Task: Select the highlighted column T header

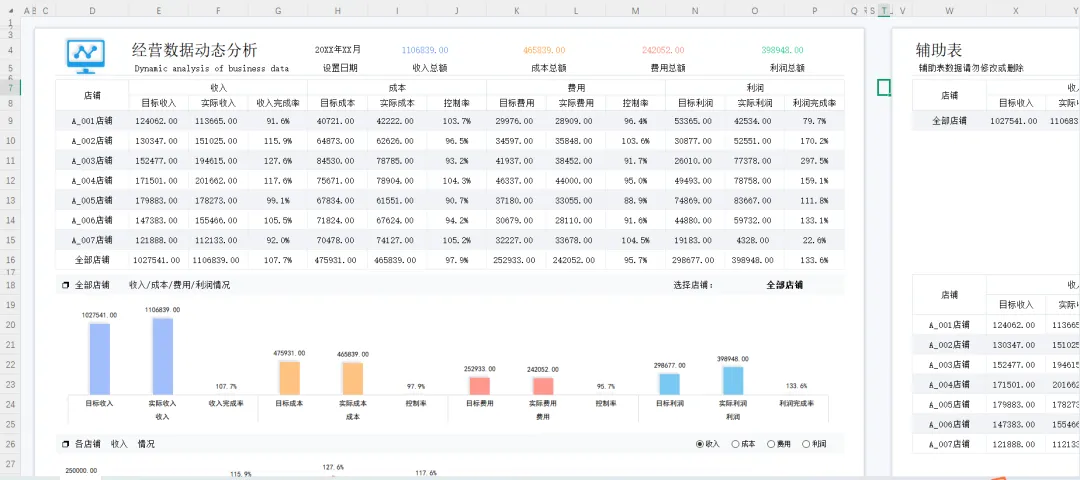Action: pyautogui.click(x=884, y=10)
